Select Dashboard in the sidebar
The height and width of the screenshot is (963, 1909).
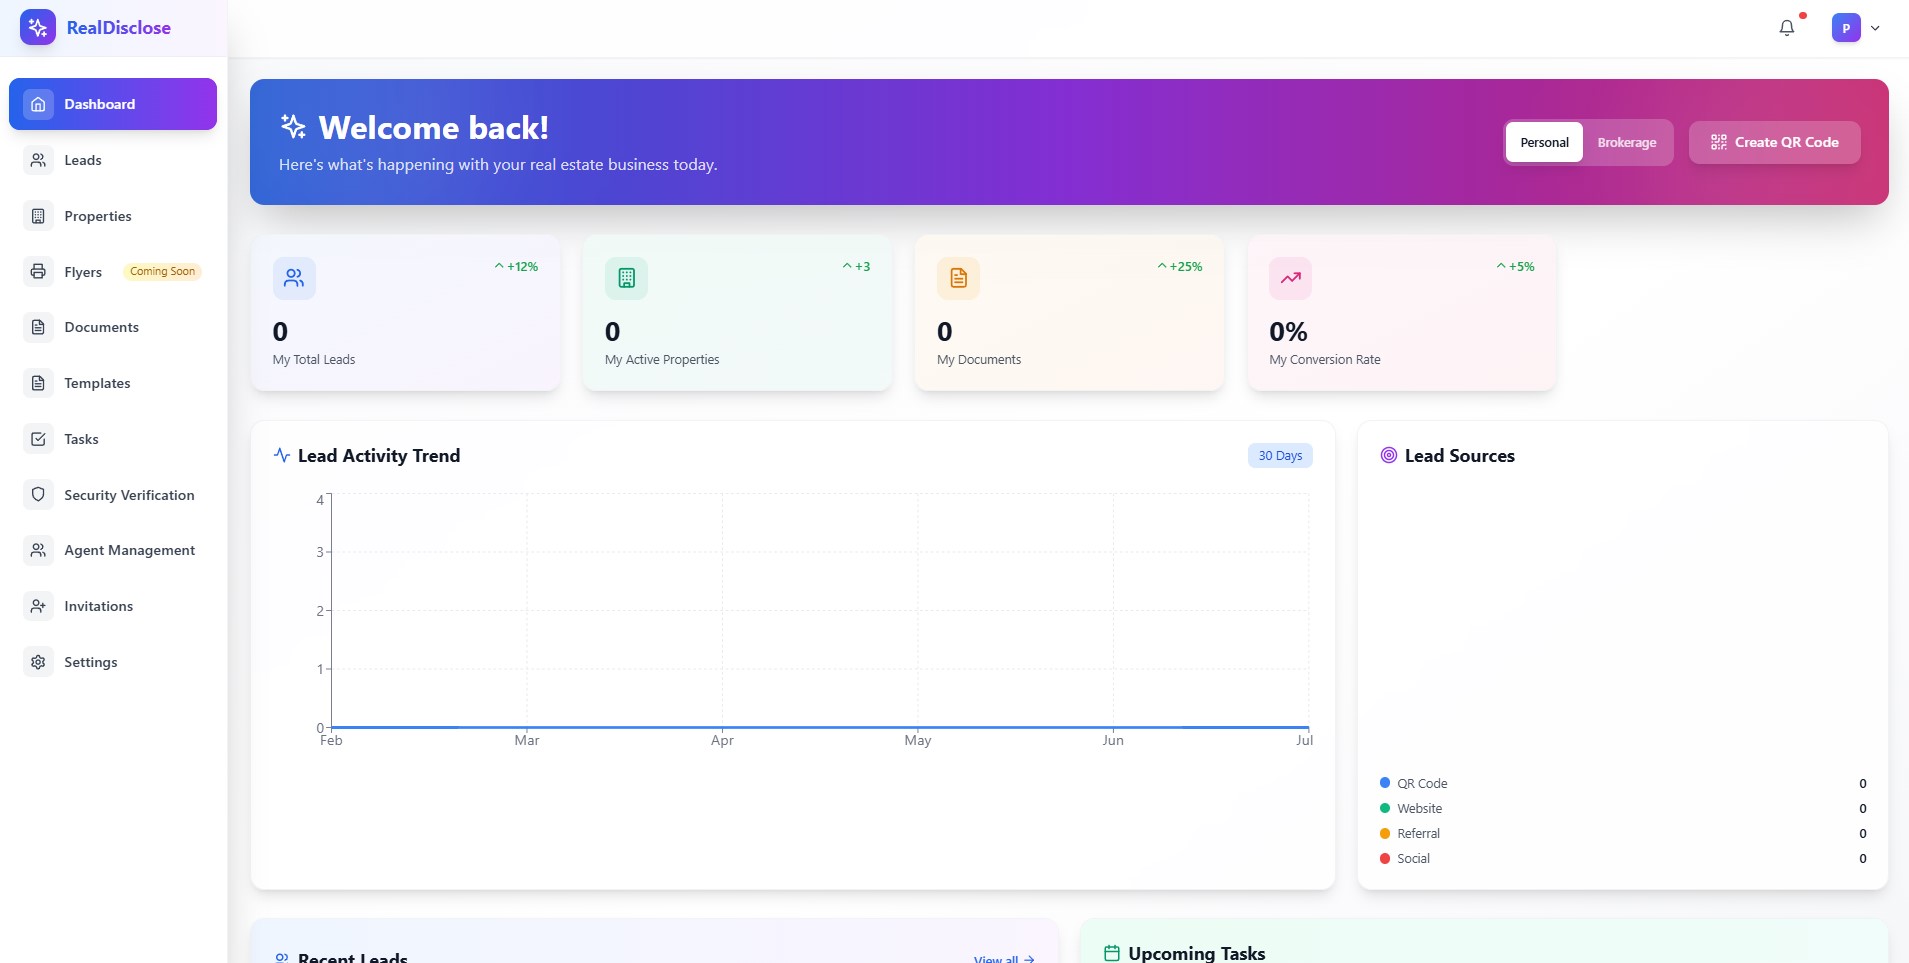tap(99, 103)
